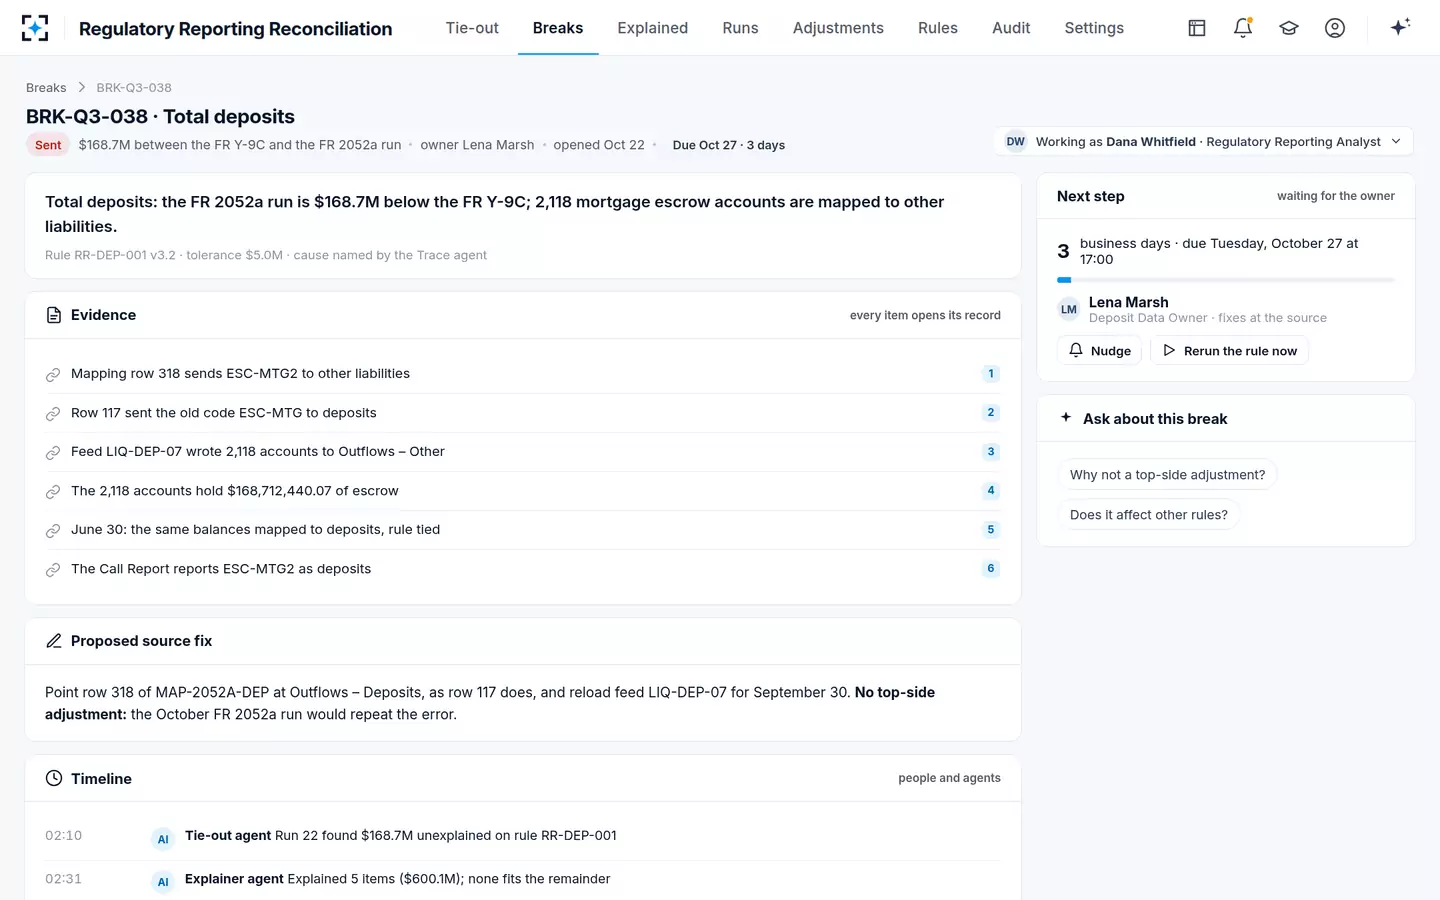The image size is (1440, 900).
Task: Open evidence item badge 1
Action: coord(991,374)
